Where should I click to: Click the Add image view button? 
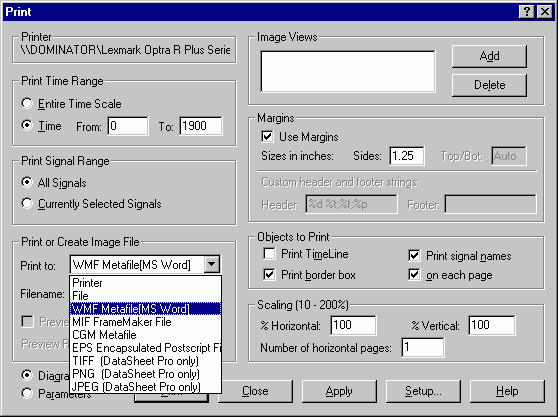tap(489, 56)
